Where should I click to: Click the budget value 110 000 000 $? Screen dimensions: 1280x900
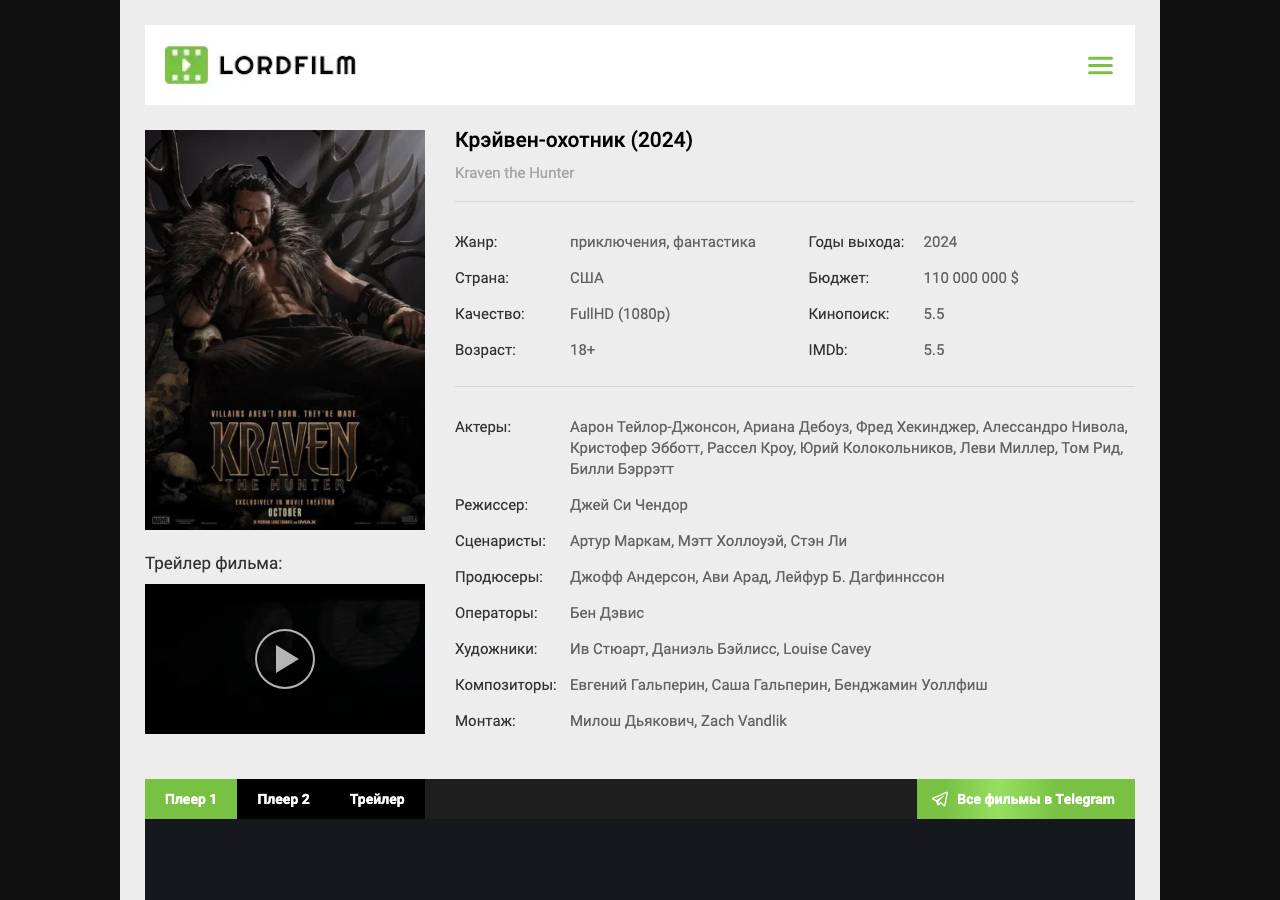[971, 278]
